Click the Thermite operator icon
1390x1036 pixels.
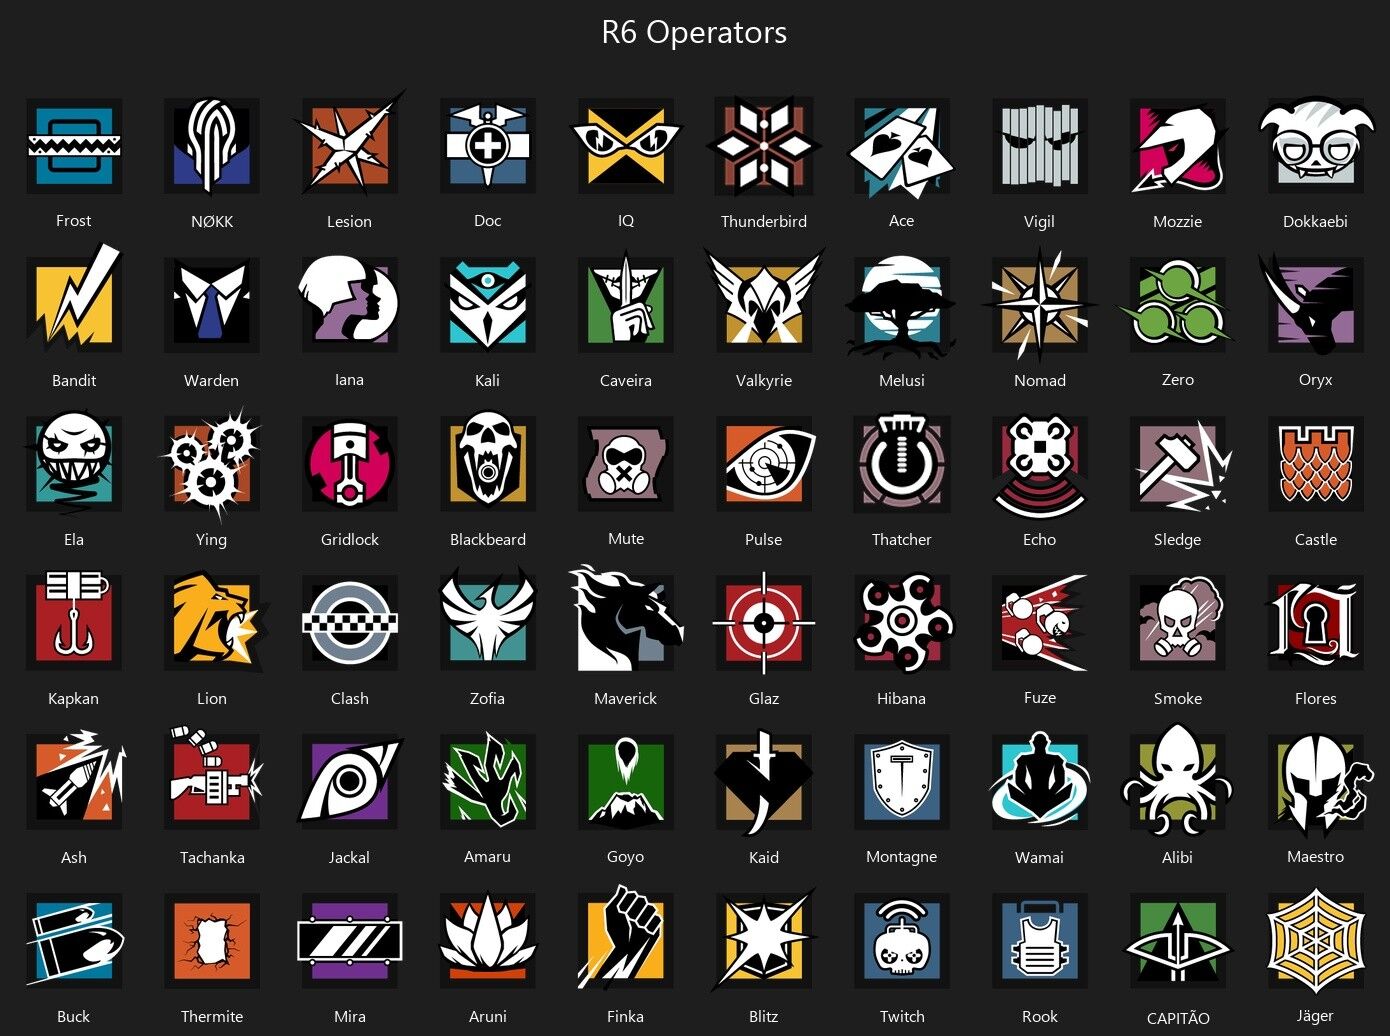pyautogui.click(x=211, y=941)
